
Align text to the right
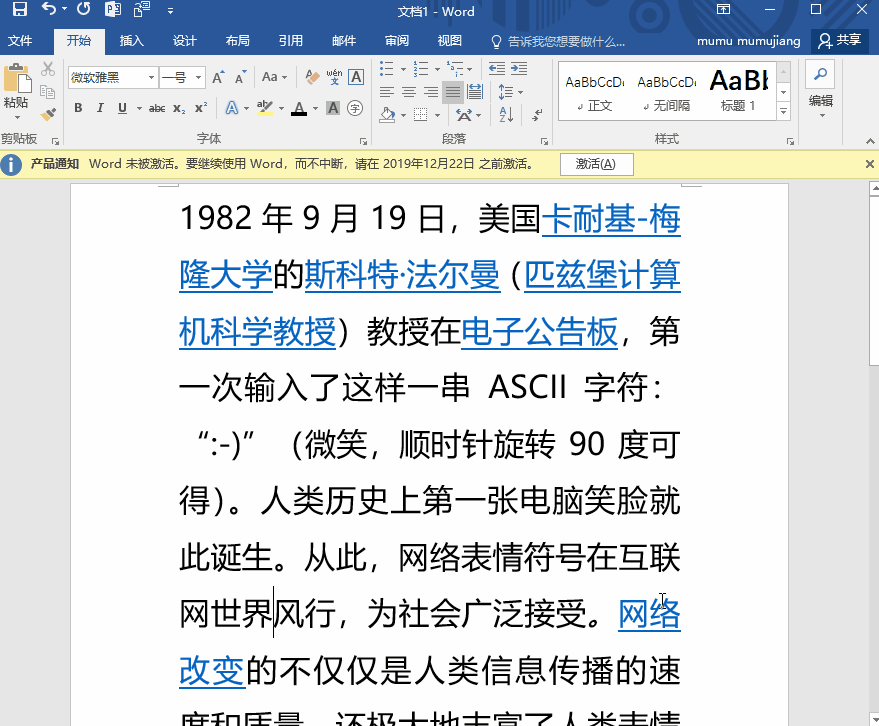431,92
